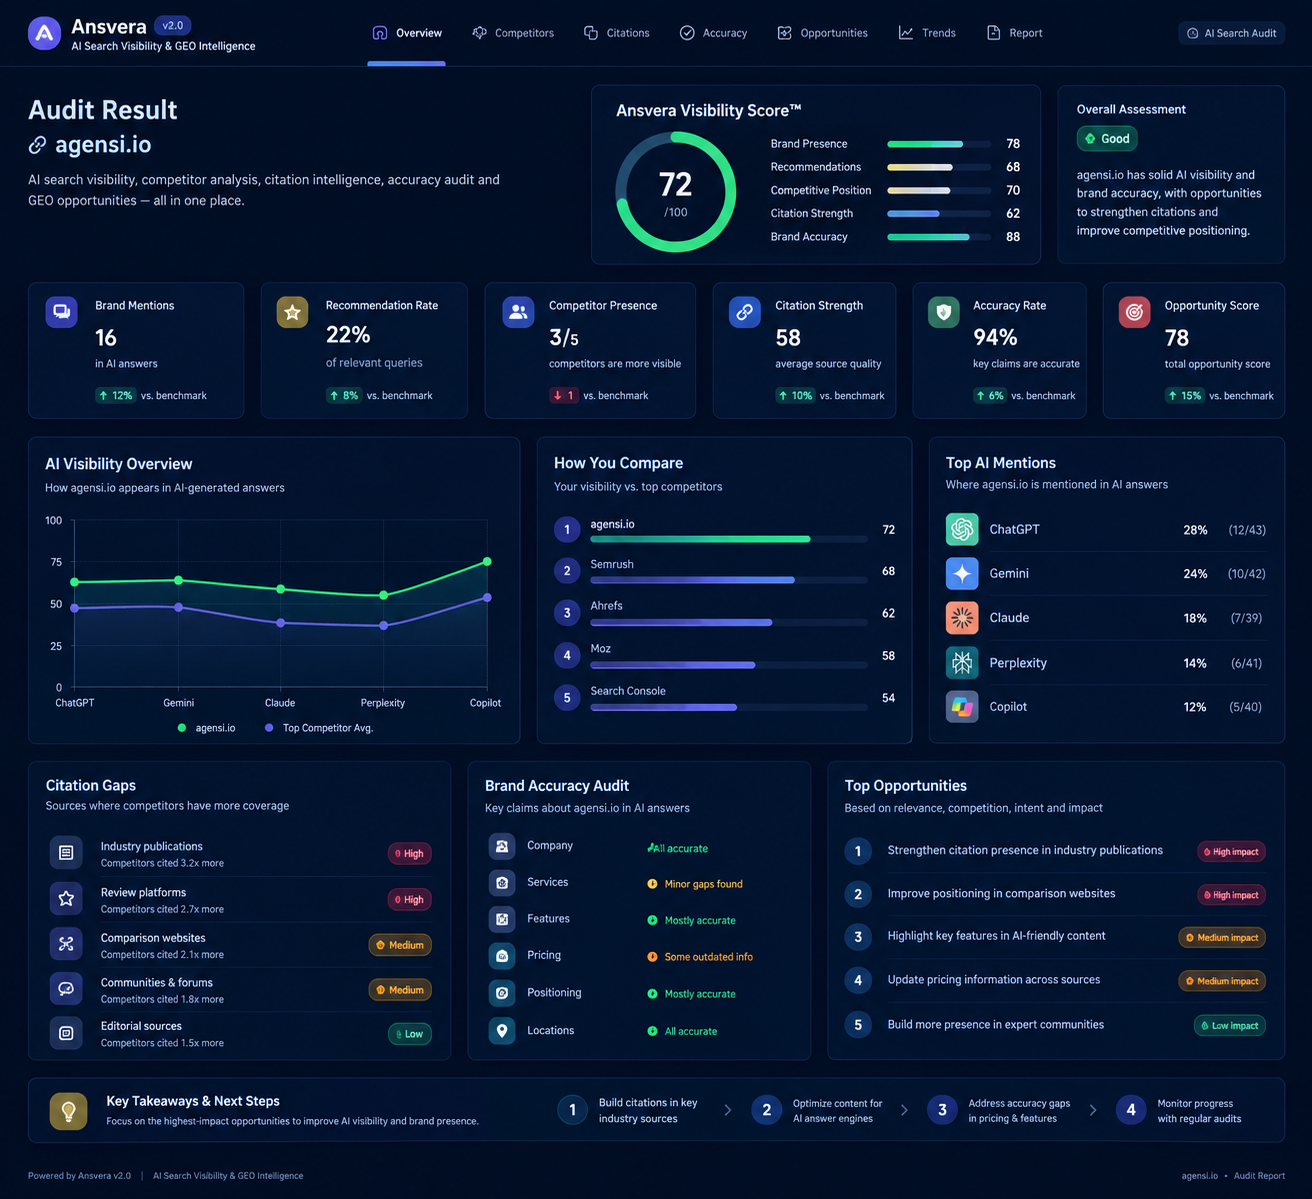This screenshot has height=1199, width=1312.
Task: Click the agensi.io chart legend item
Action: click(207, 728)
